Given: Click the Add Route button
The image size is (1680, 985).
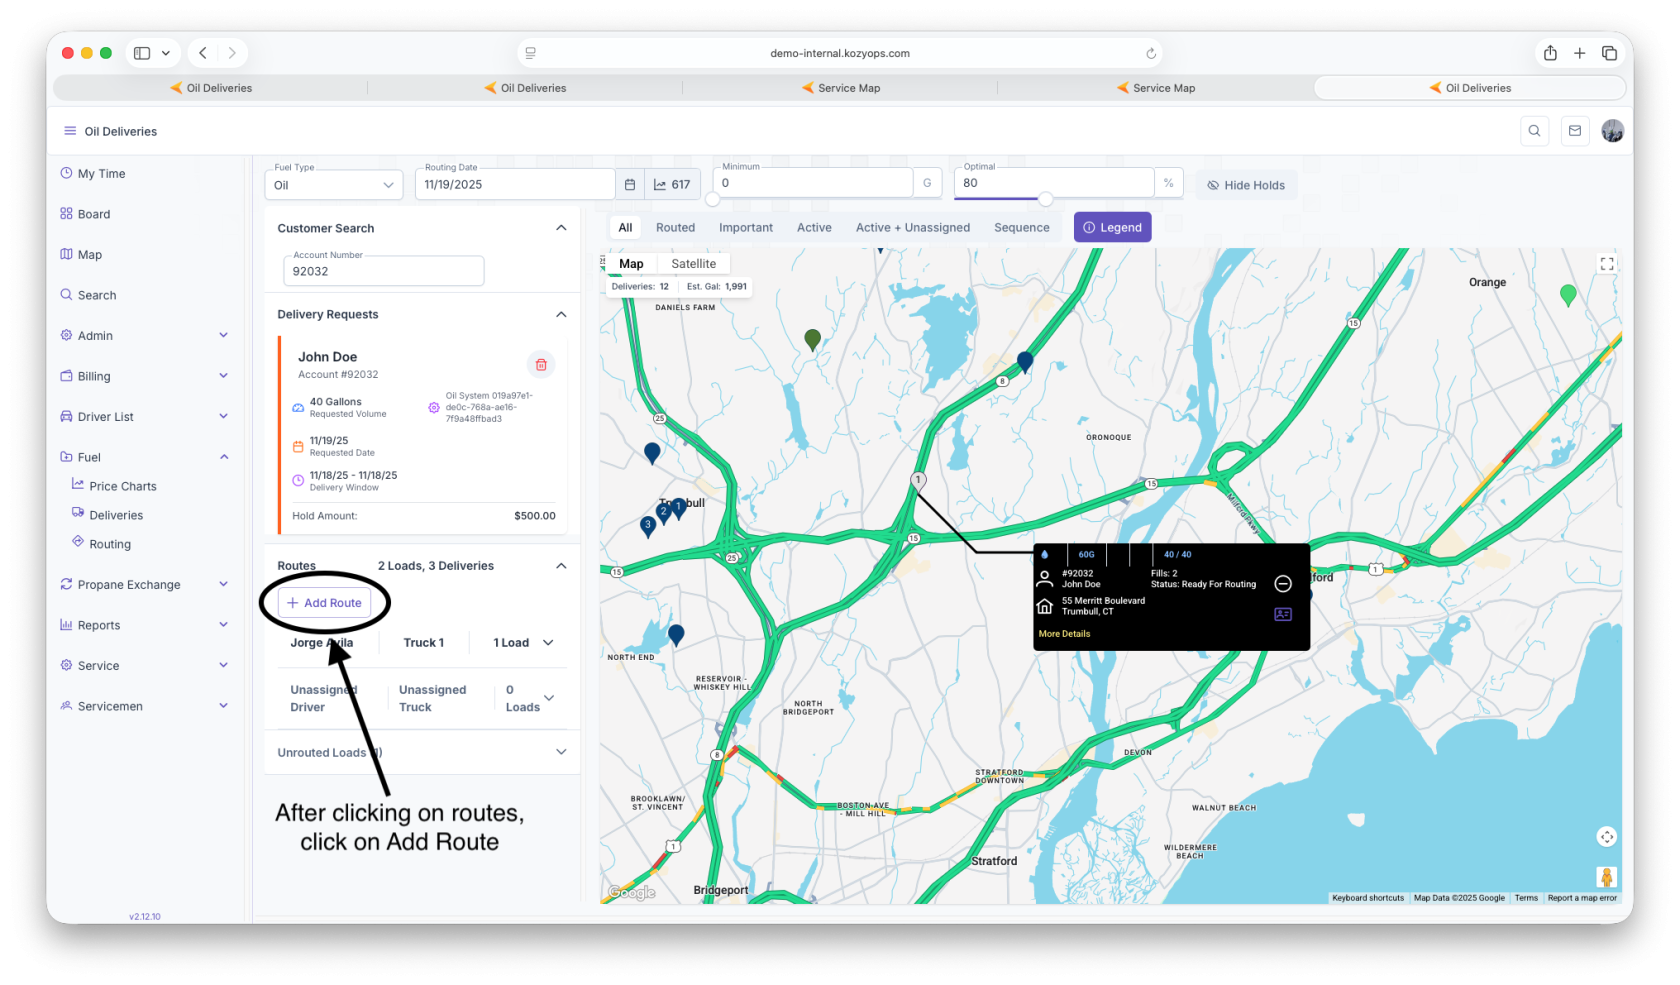Looking at the screenshot, I should pyautogui.click(x=324, y=603).
